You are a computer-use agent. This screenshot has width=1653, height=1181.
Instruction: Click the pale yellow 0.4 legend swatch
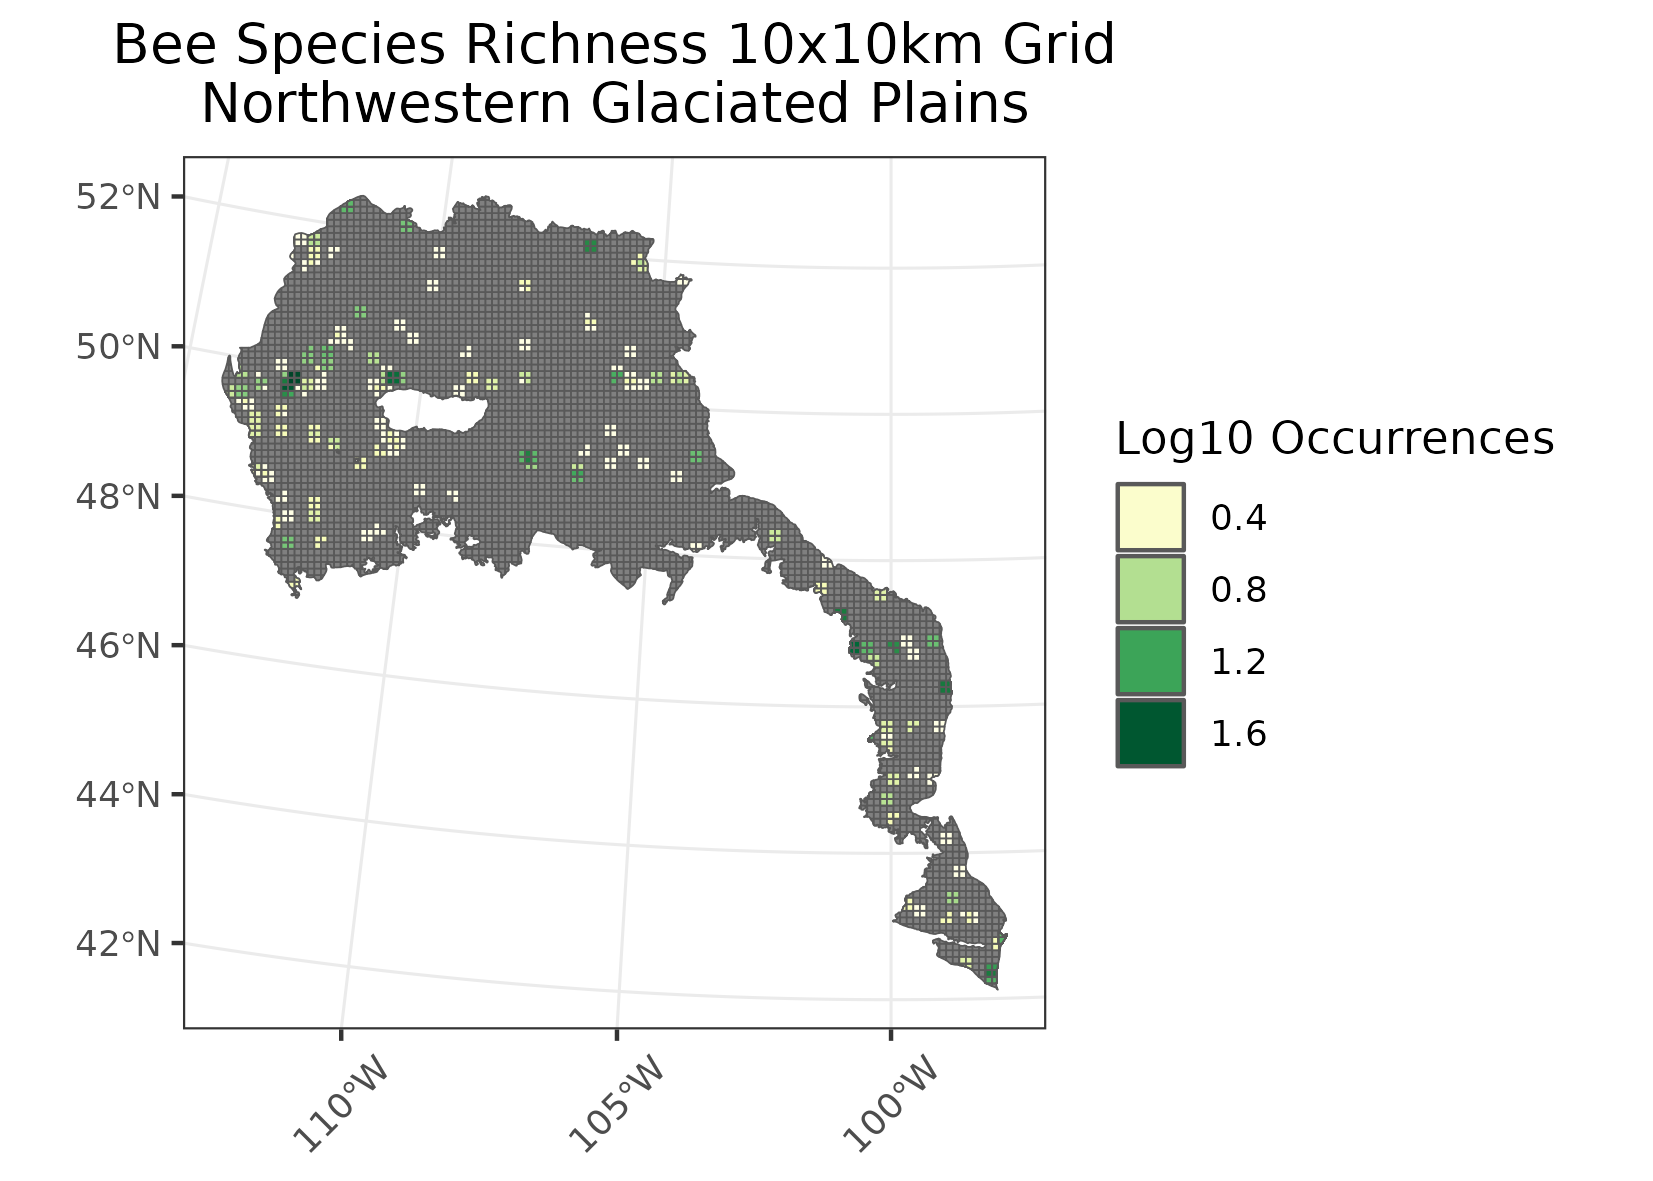(1150, 517)
